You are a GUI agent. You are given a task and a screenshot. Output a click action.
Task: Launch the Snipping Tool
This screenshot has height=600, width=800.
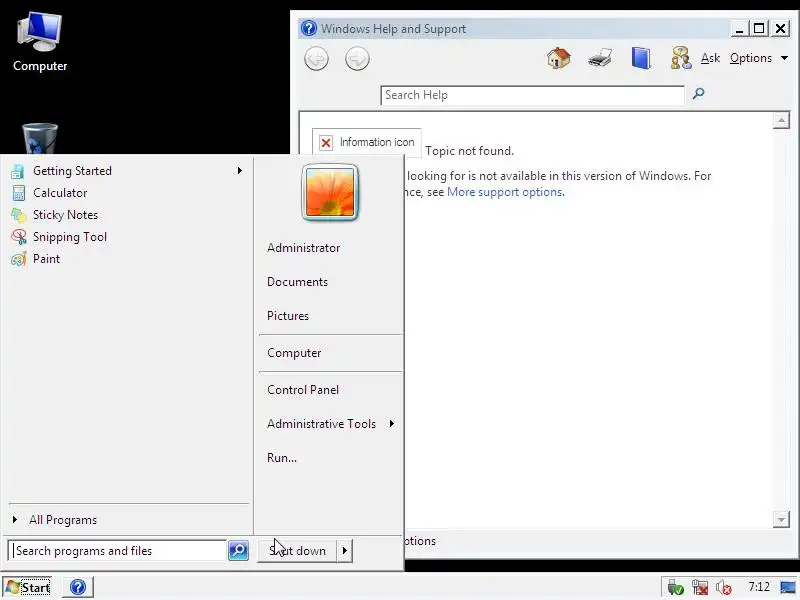(x=70, y=237)
